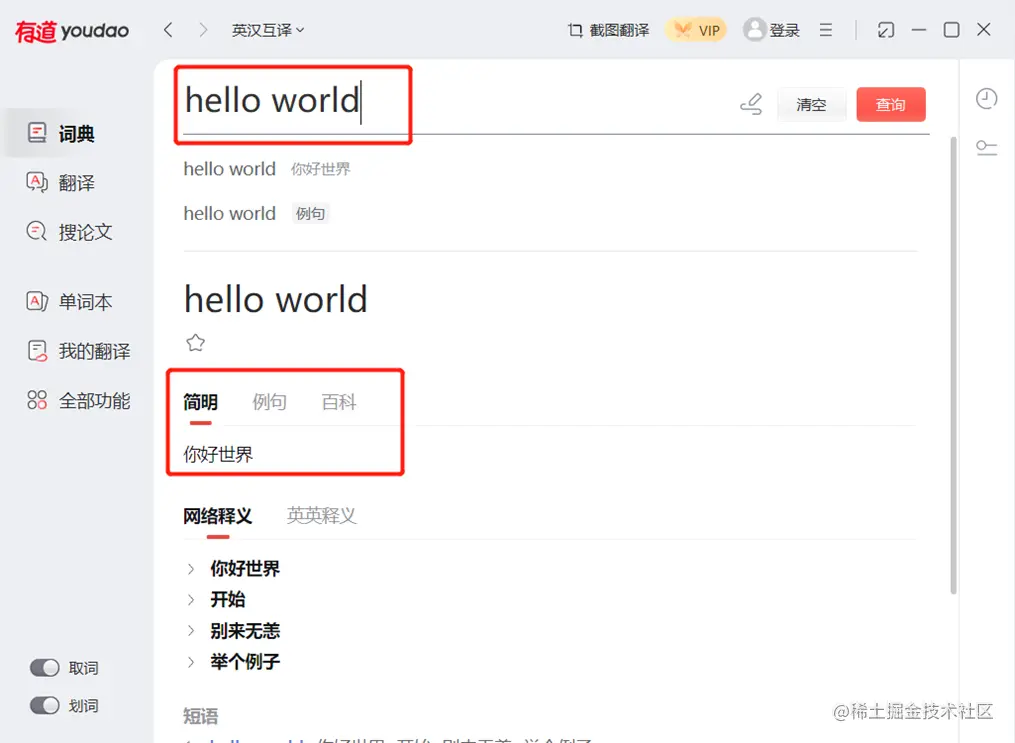
Task: Switch to the 英英释义 tab
Action: click(322, 516)
